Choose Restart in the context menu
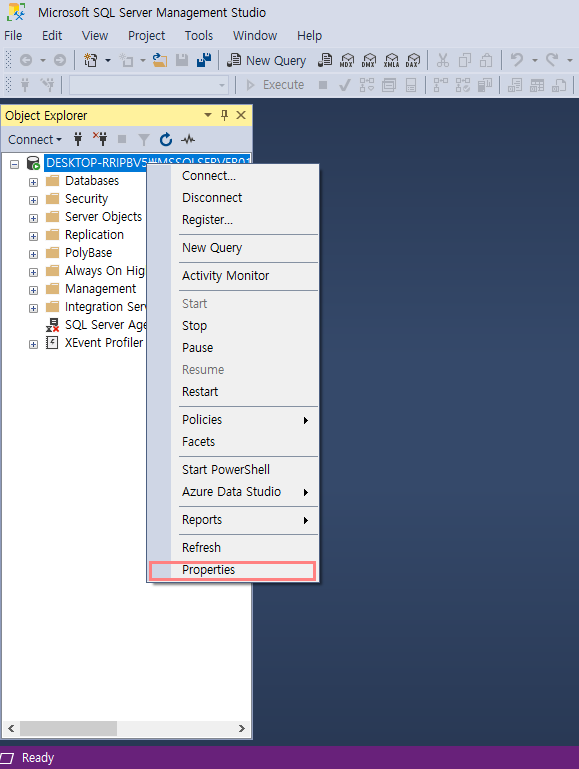The height and width of the screenshot is (769, 579). click(232, 392)
